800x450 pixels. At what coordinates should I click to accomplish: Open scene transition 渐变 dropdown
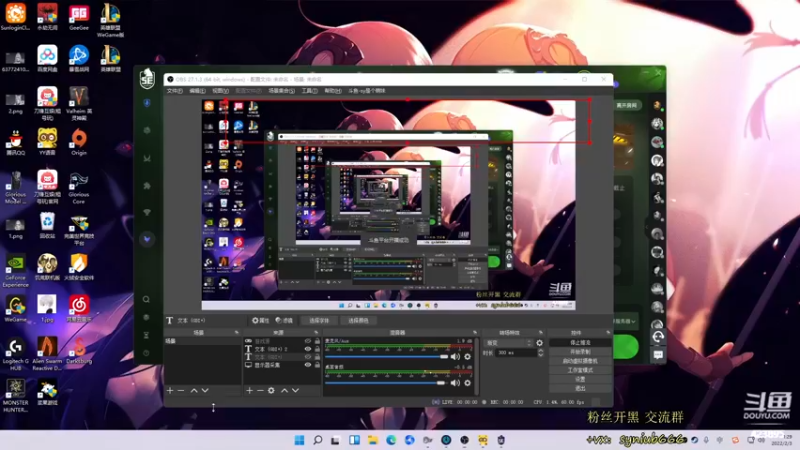509,343
